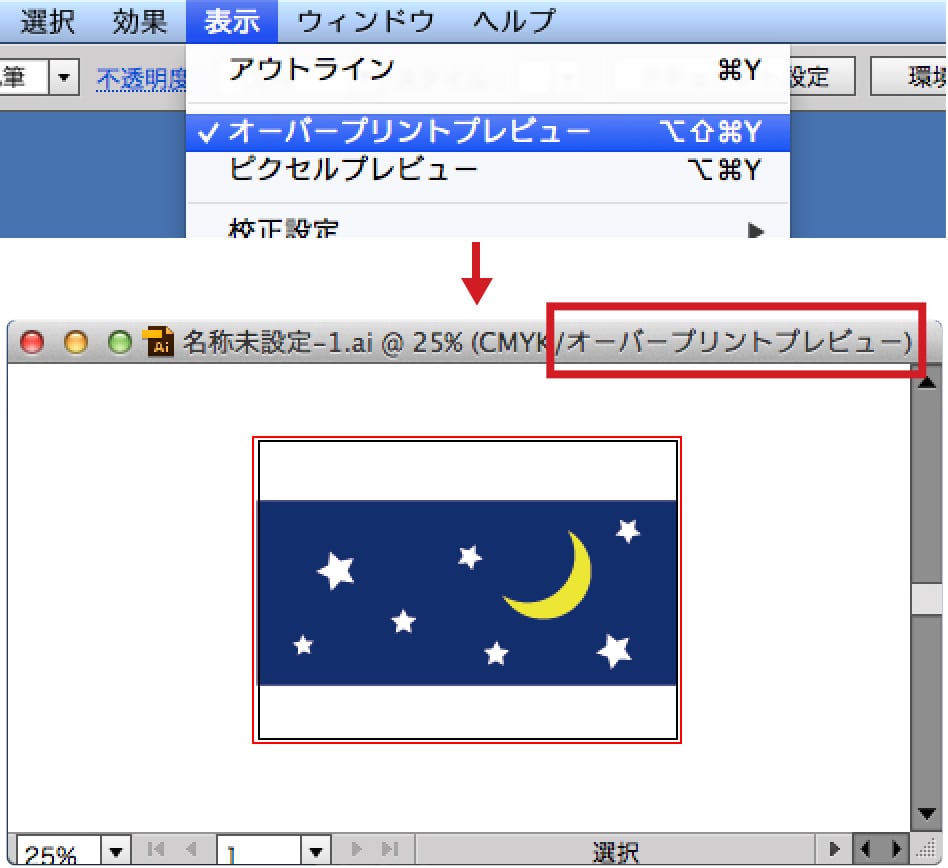
Task: Open the artboard number dropdown
Action: [x=316, y=852]
